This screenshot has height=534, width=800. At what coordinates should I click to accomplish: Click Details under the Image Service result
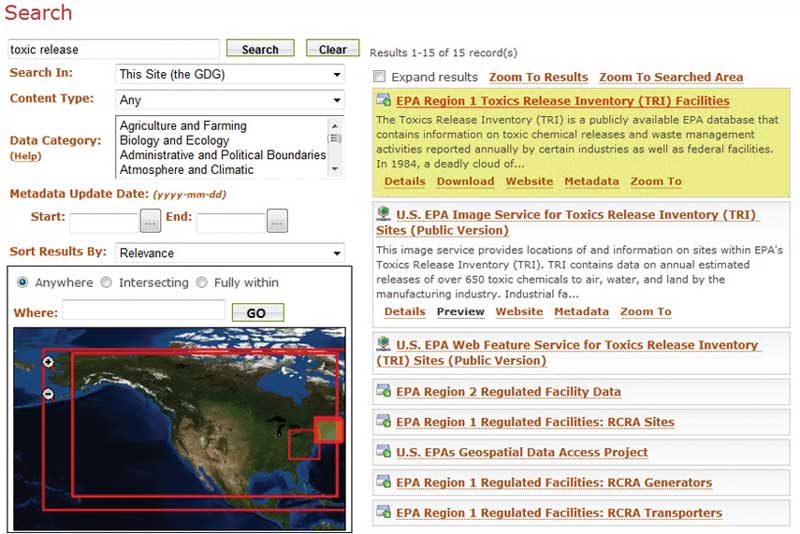click(405, 312)
